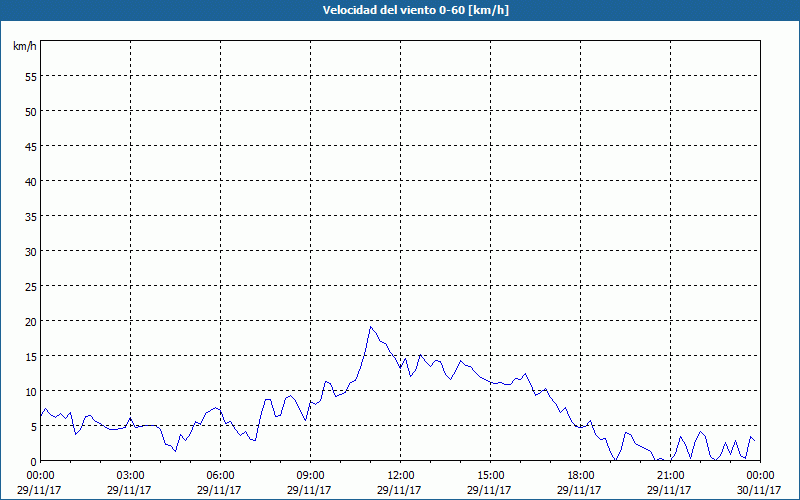This screenshot has width=800, height=500.
Task: Click the y-axis value 55
Action: point(31,76)
